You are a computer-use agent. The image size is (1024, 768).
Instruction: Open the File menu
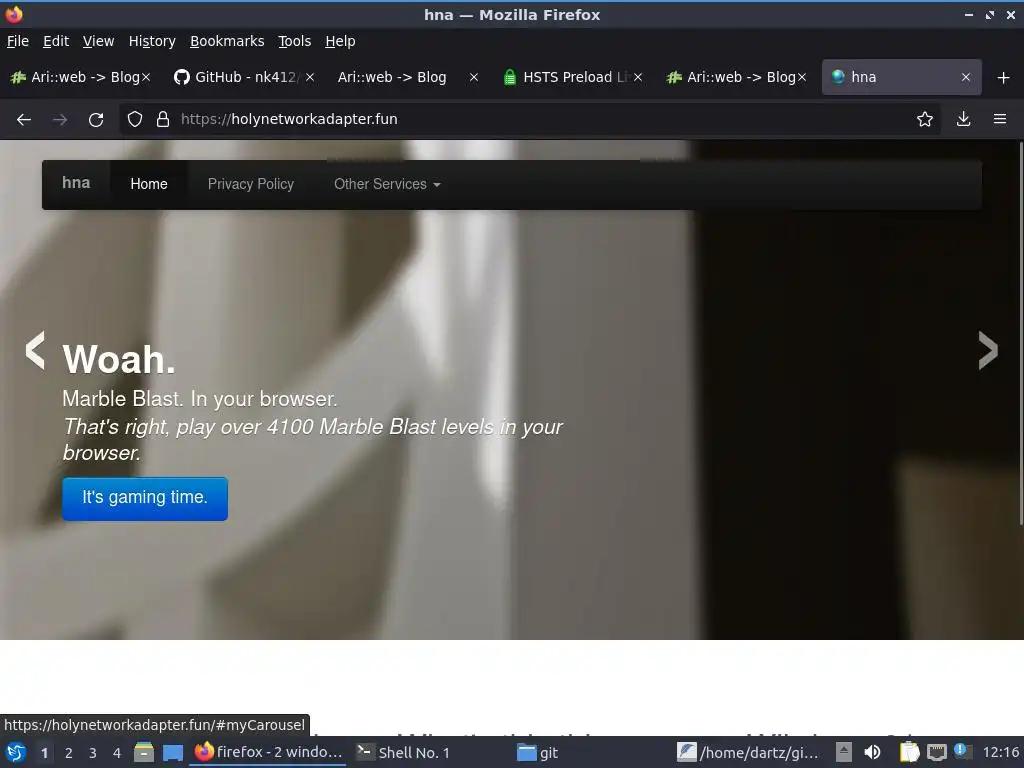(x=18, y=41)
